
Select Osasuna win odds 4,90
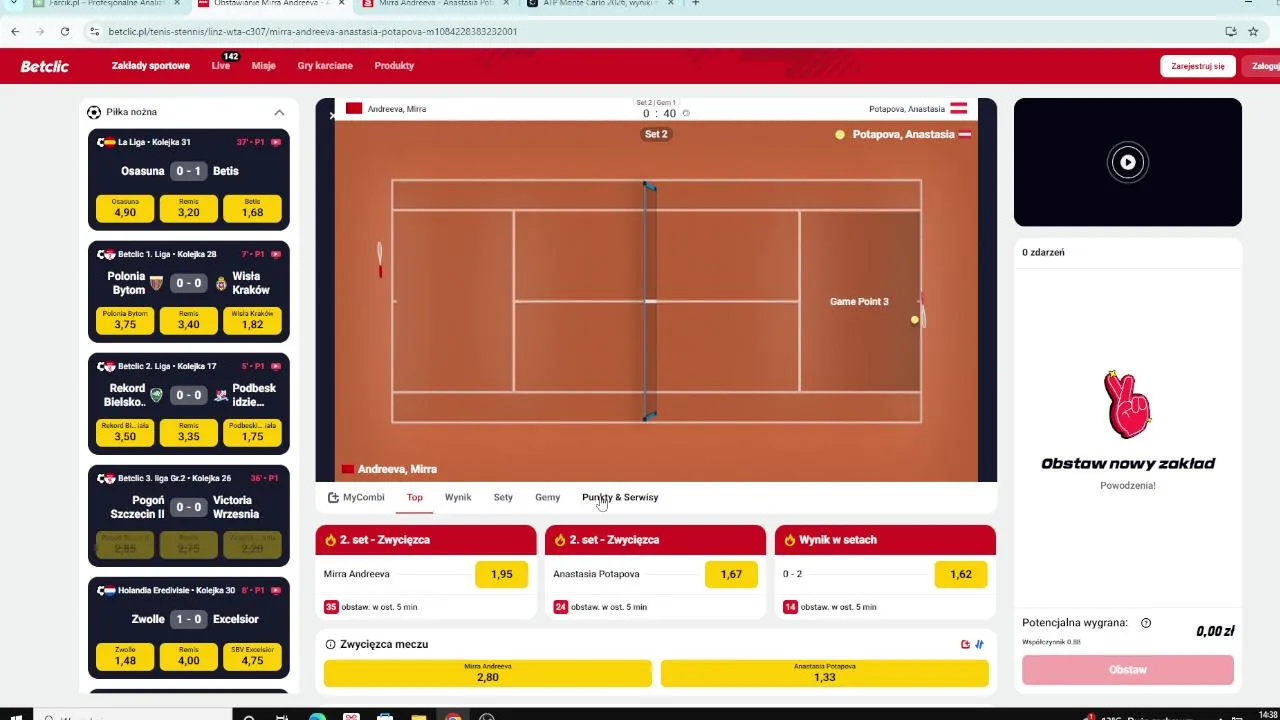point(125,208)
